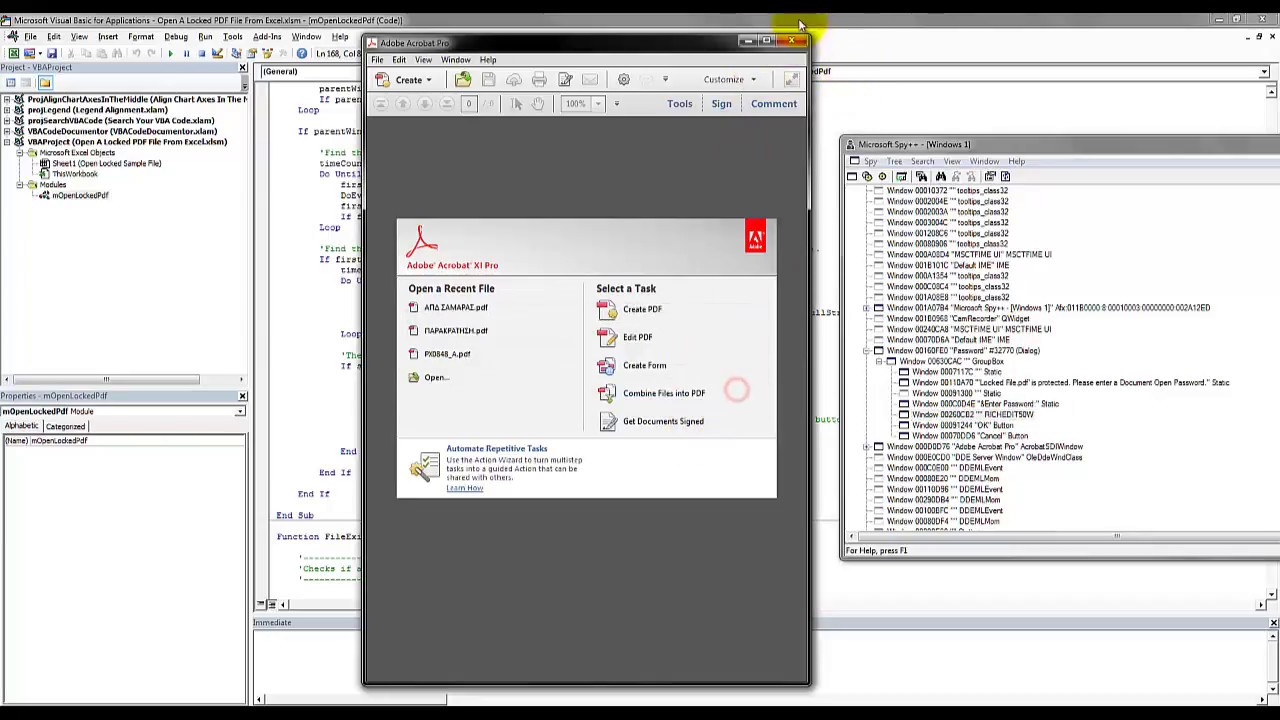Open the Tree menu in Spy++

(x=894, y=161)
